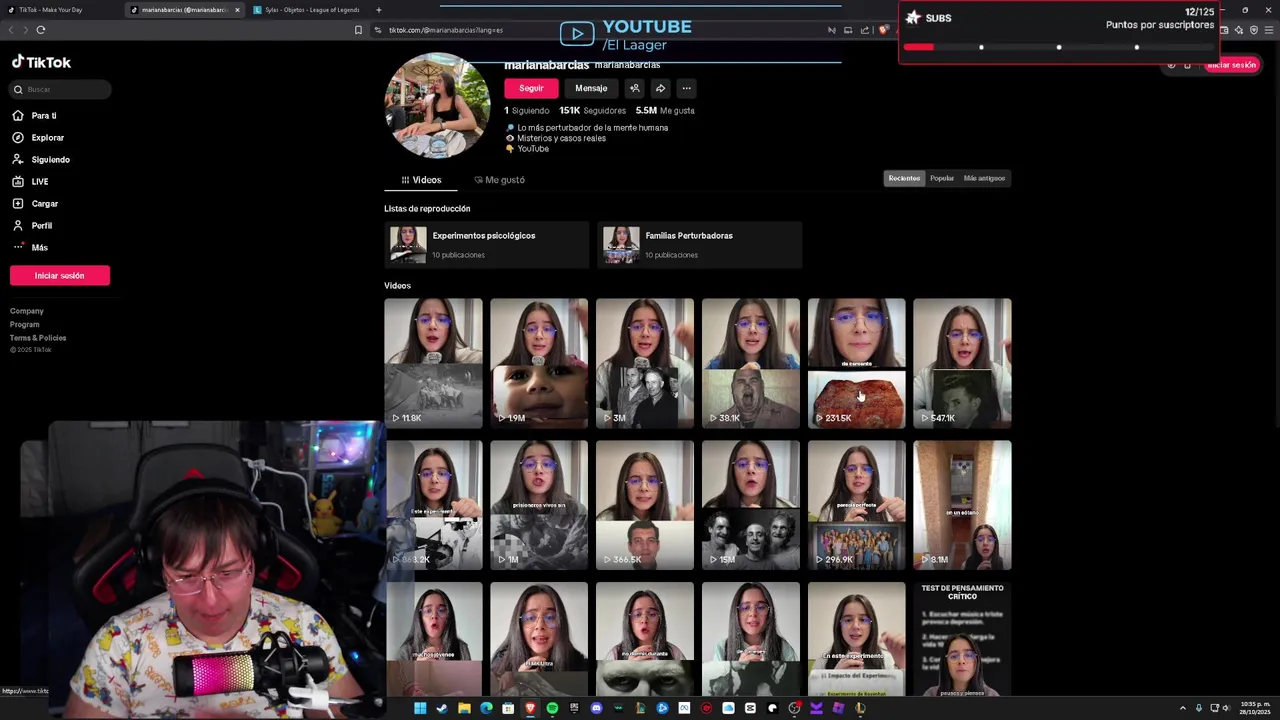
Task: Open the Test de pensamiento crítico video
Action: point(962,640)
